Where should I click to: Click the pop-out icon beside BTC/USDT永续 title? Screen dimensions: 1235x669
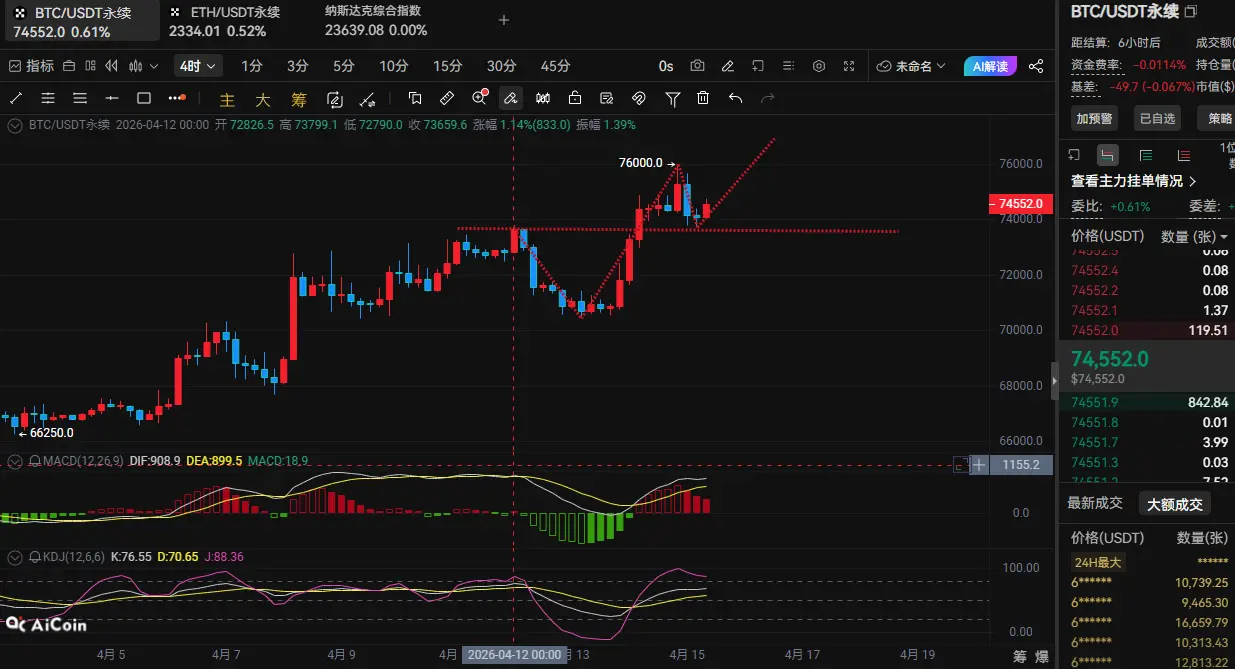pos(1190,12)
